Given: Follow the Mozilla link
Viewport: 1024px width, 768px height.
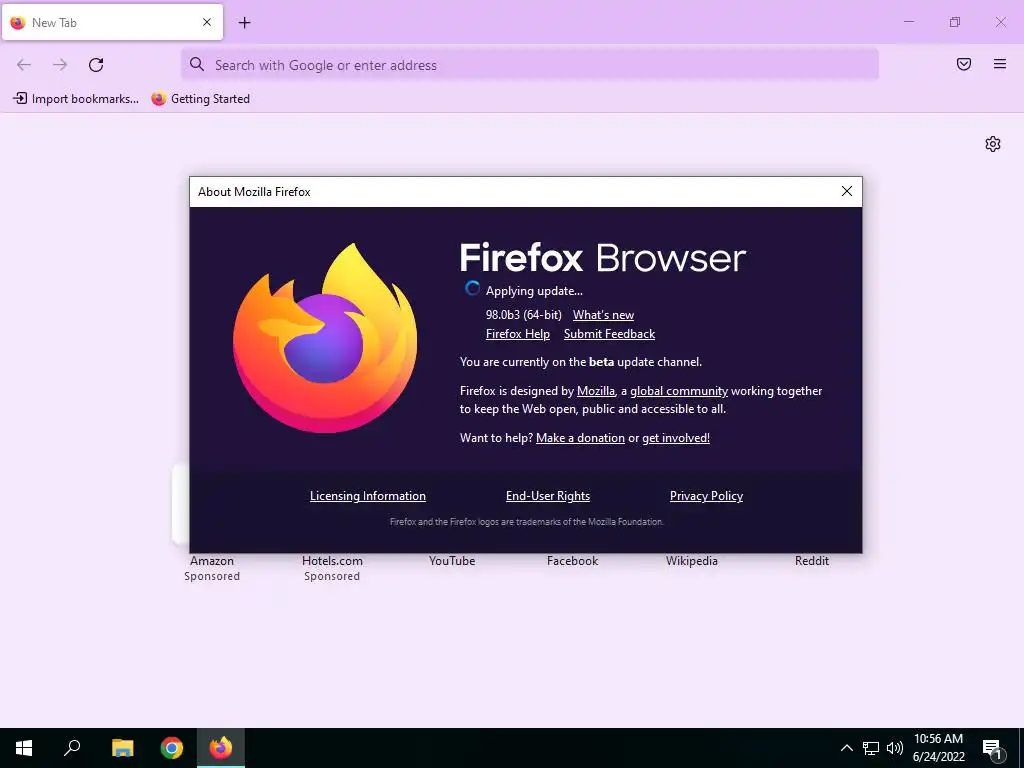Looking at the screenshot, I should [596, 391].
